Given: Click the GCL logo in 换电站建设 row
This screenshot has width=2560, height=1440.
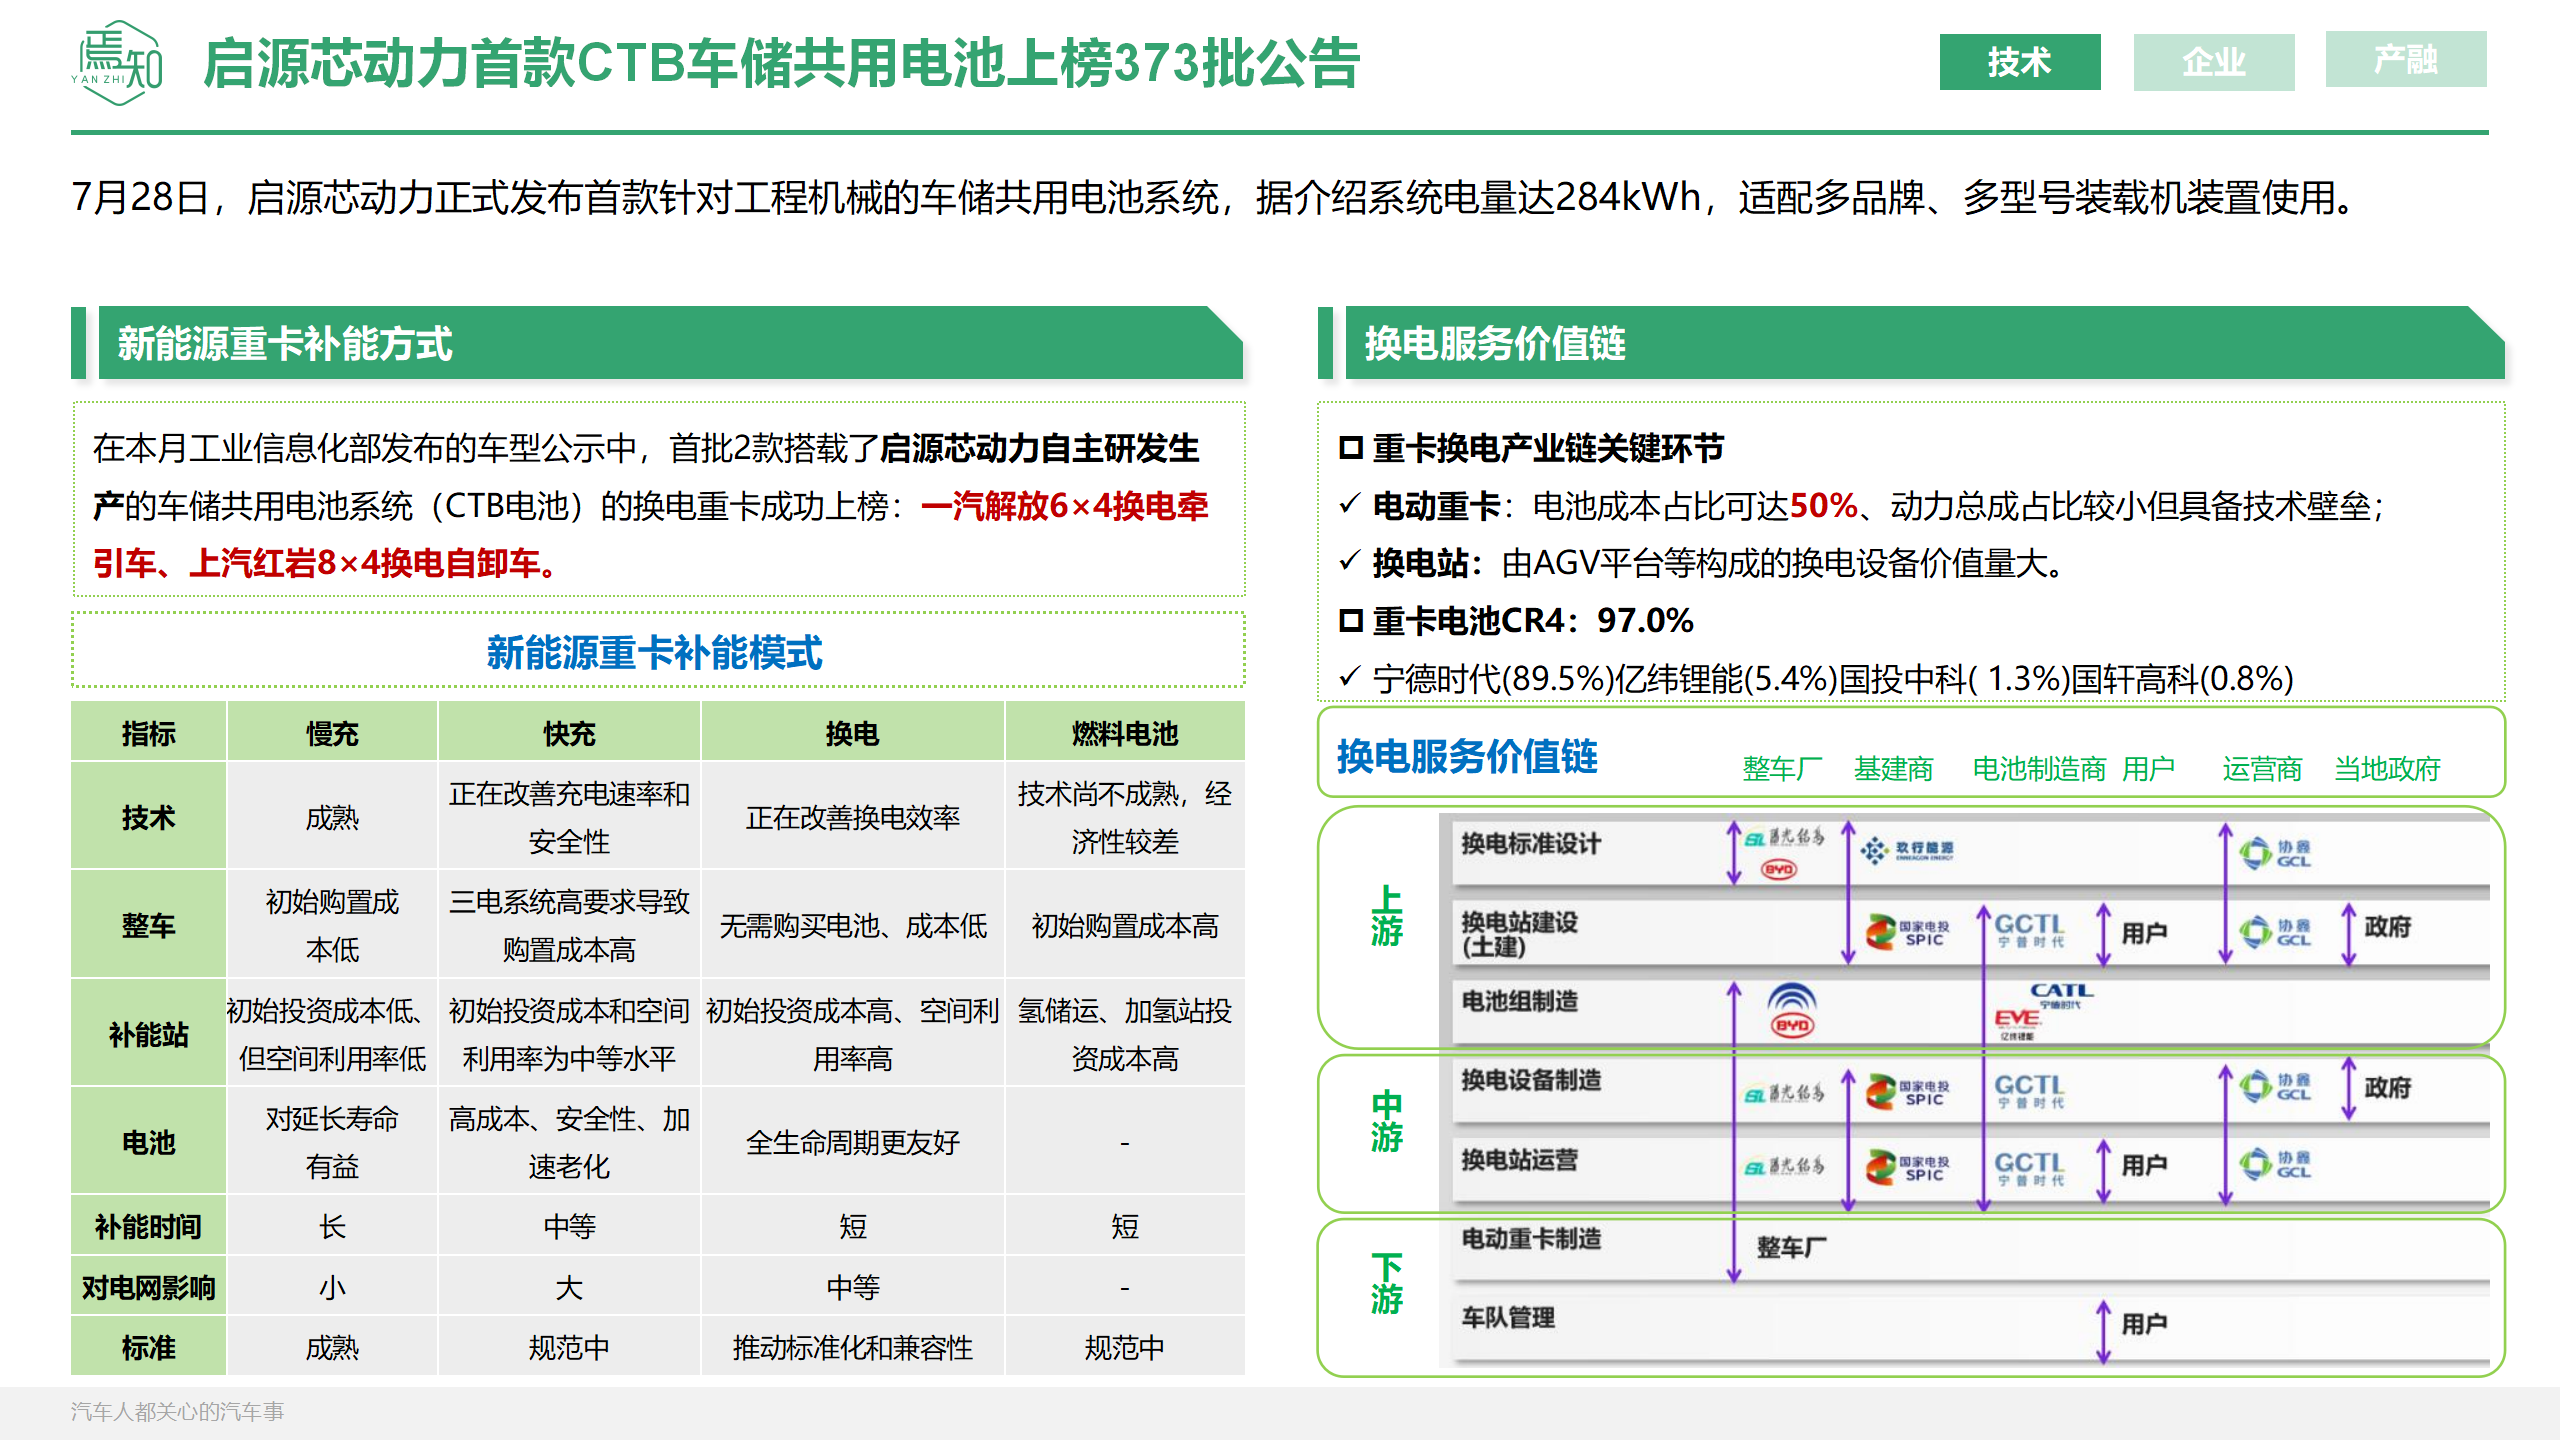Looking at the screenshot, I should click(x=2274, y=932).
